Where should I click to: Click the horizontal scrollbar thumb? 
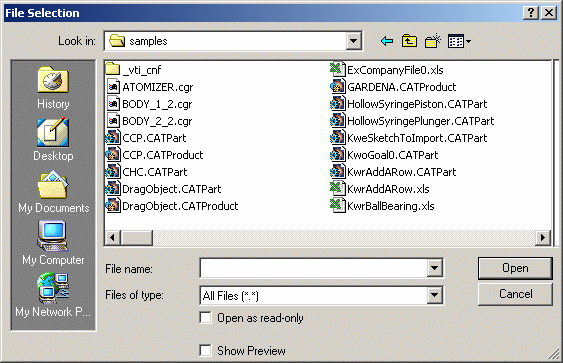(x=137, y=237)
